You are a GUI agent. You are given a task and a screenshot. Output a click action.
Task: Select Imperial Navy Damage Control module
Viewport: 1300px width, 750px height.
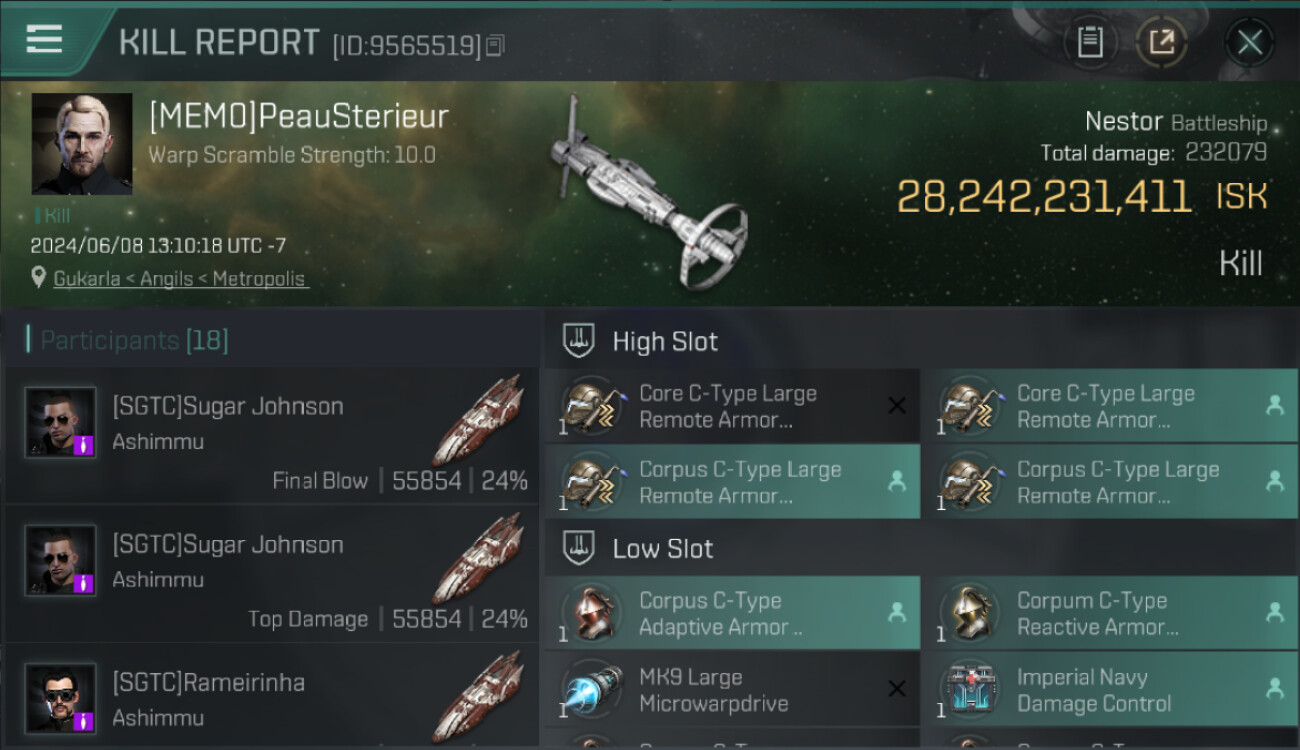(x=1110, y=689)
